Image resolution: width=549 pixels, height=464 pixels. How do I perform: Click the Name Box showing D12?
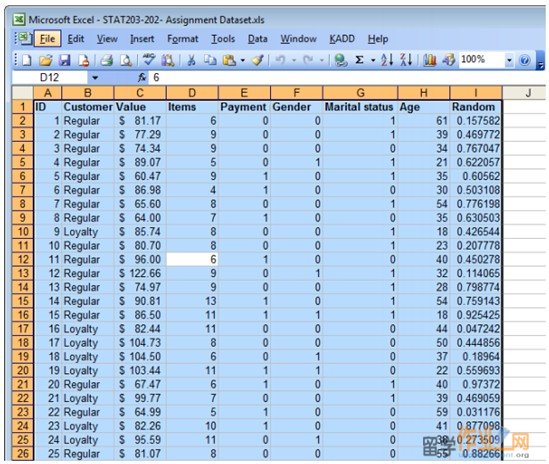pyautogui.click(x=50, y=78)
